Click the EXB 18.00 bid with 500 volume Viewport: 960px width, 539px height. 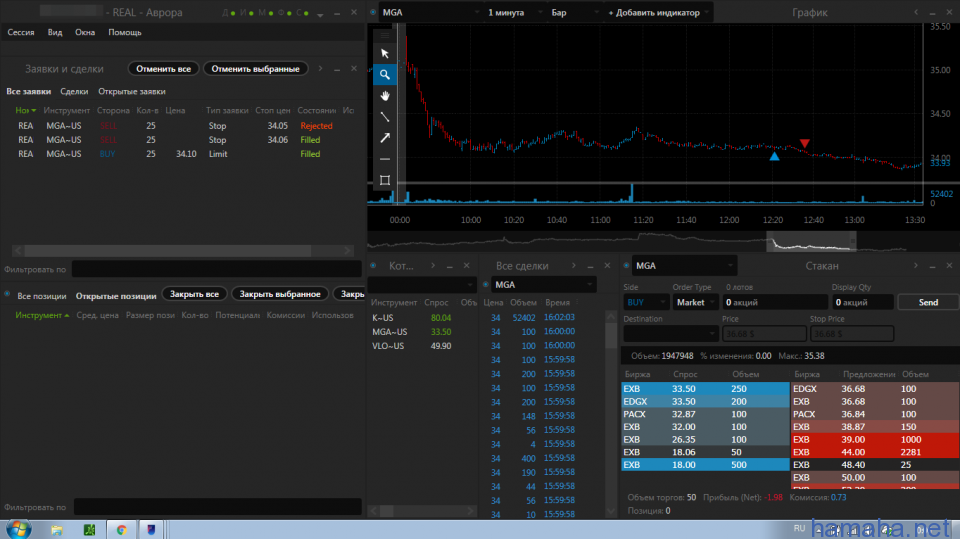click(705, 465)
